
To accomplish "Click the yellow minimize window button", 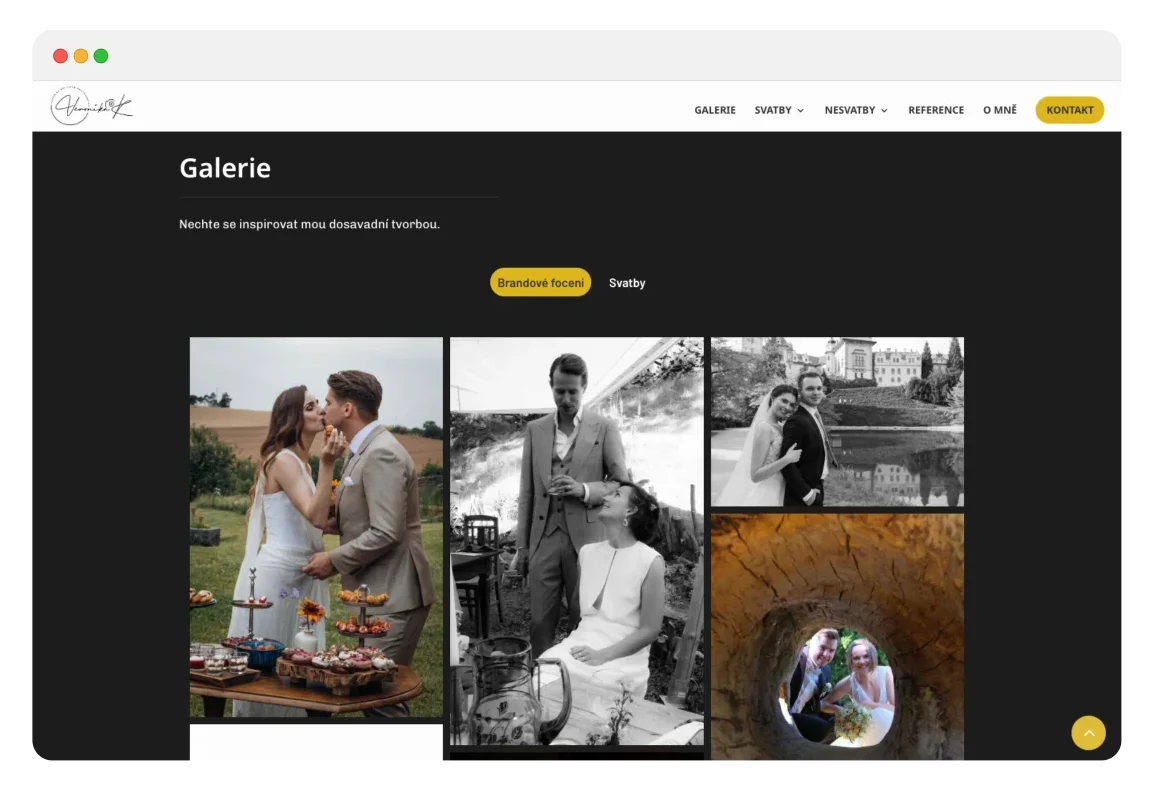I will click(81, 56).
